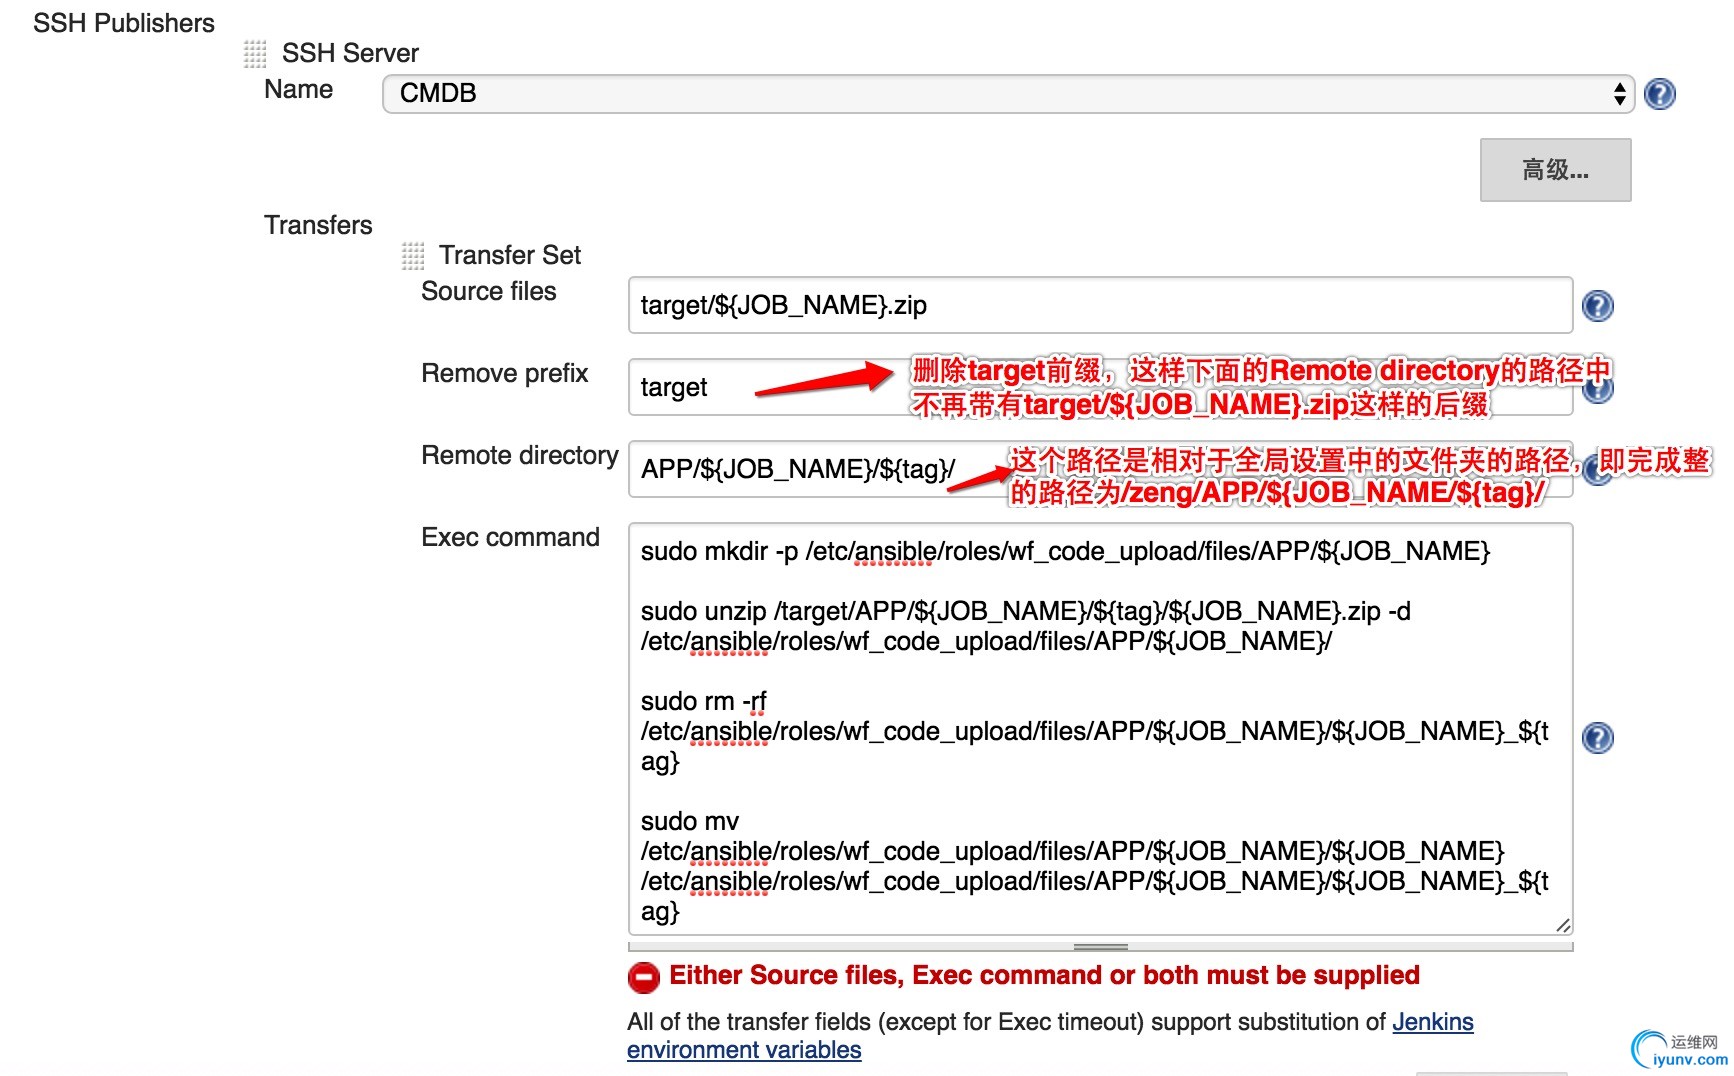The image size is (1734, 1076).
Task: Click the 高级... advanced button
Action: tap(1555, 170)
